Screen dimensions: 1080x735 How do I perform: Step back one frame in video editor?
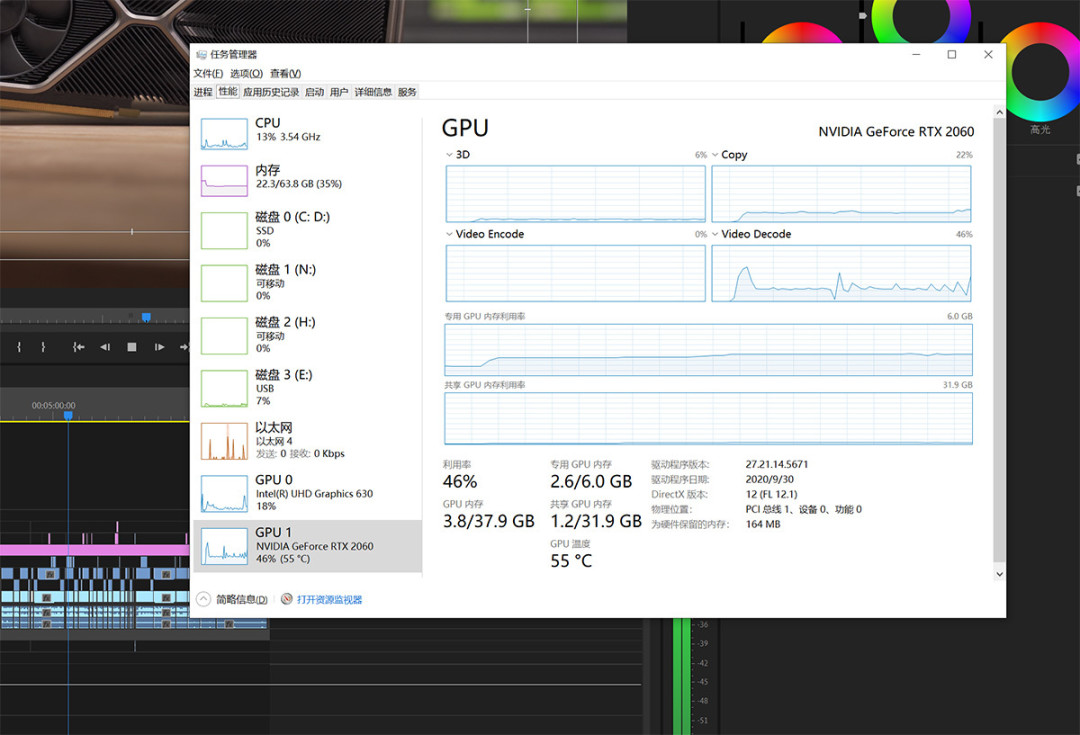pyautogui.click(x=105, y=347)
